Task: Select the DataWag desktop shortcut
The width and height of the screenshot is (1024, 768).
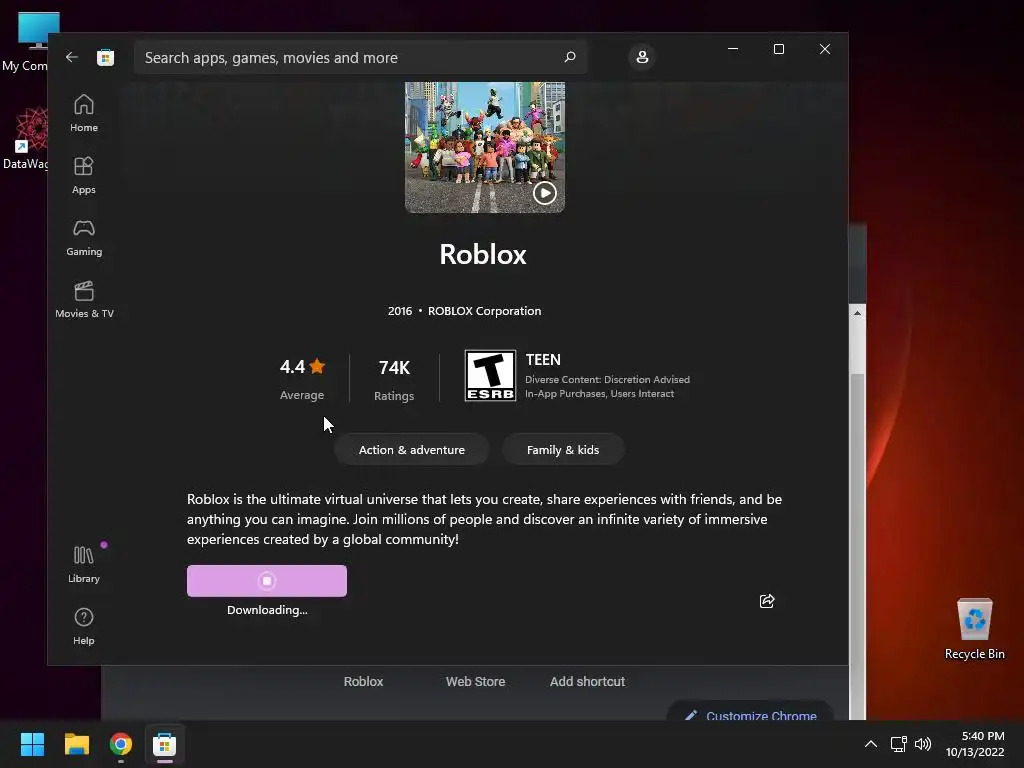Action: (26, 139)
